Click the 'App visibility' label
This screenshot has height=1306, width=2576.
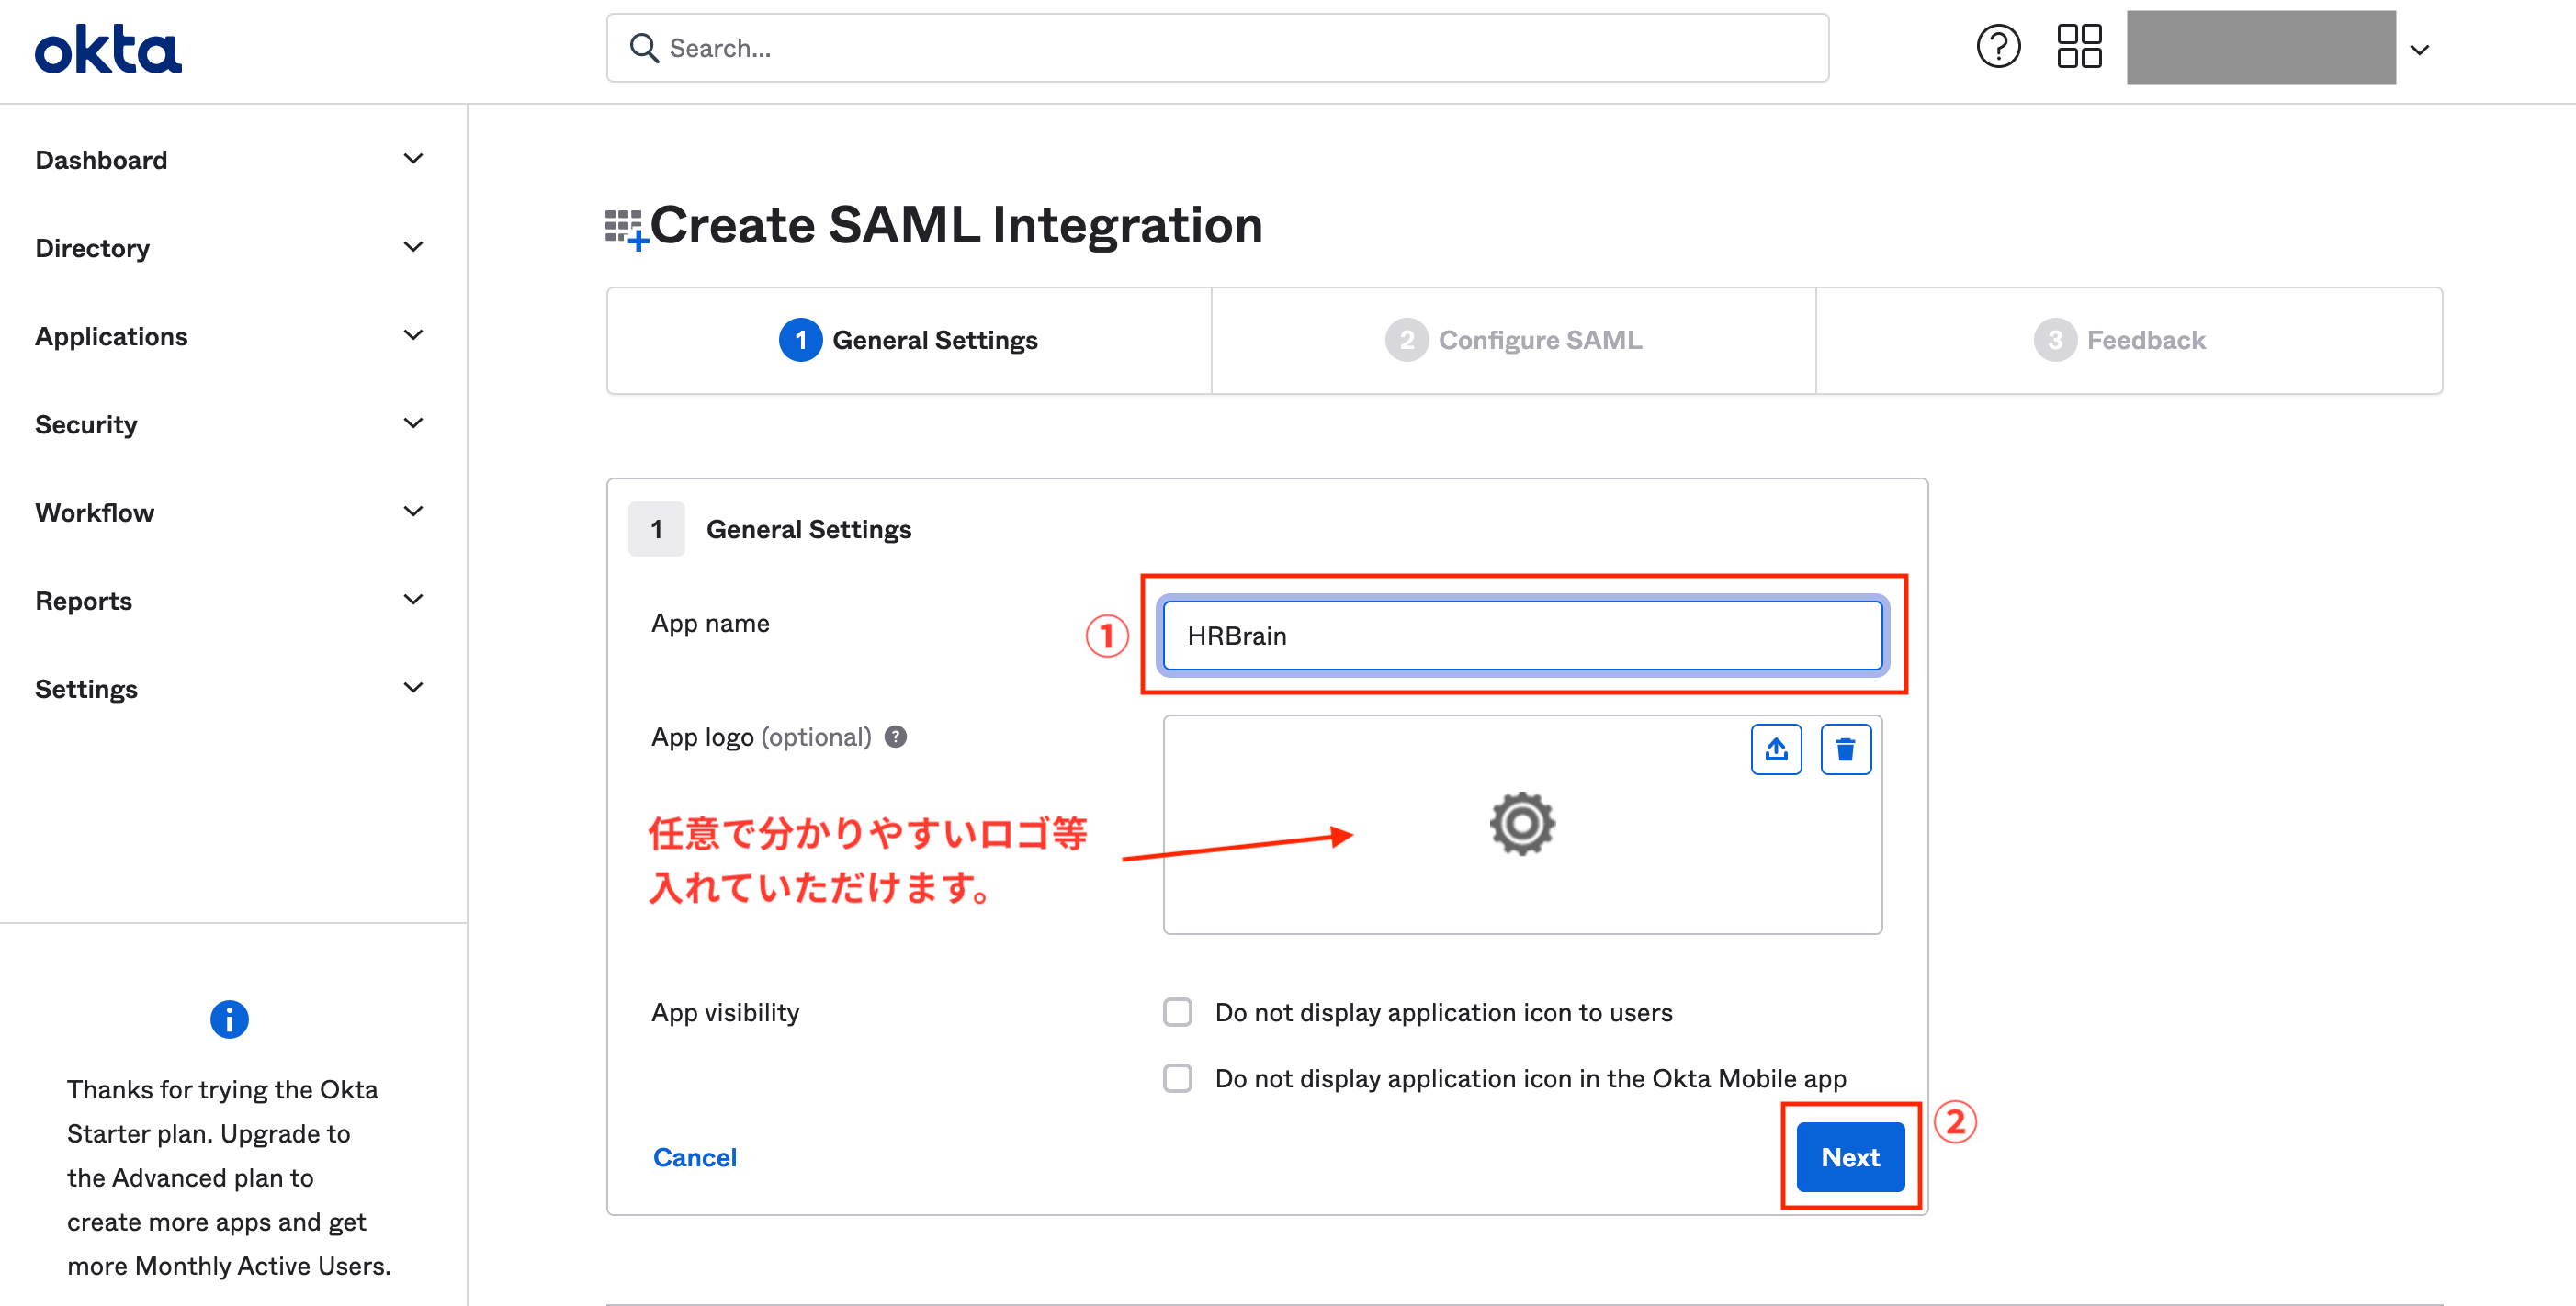point(725,1012)
